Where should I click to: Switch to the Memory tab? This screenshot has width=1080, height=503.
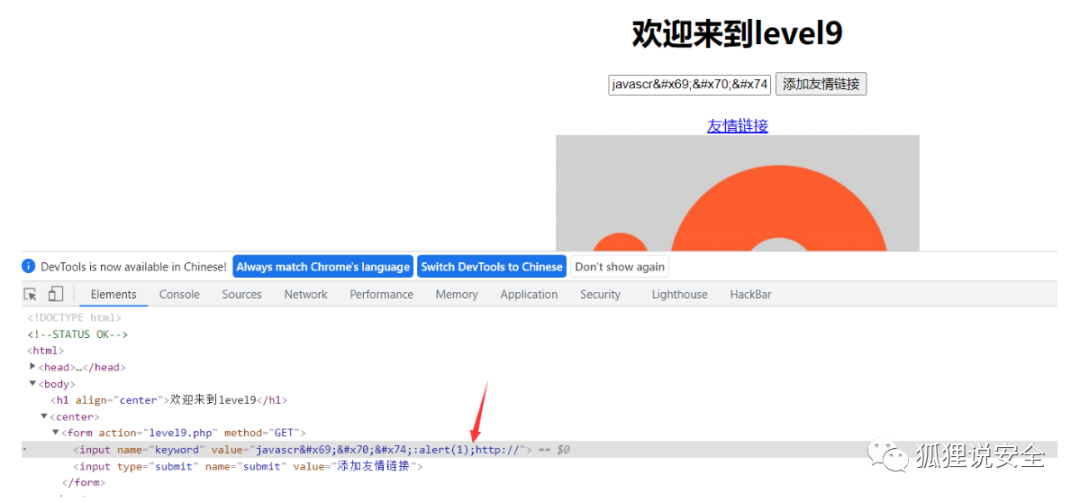pos(457,294)
